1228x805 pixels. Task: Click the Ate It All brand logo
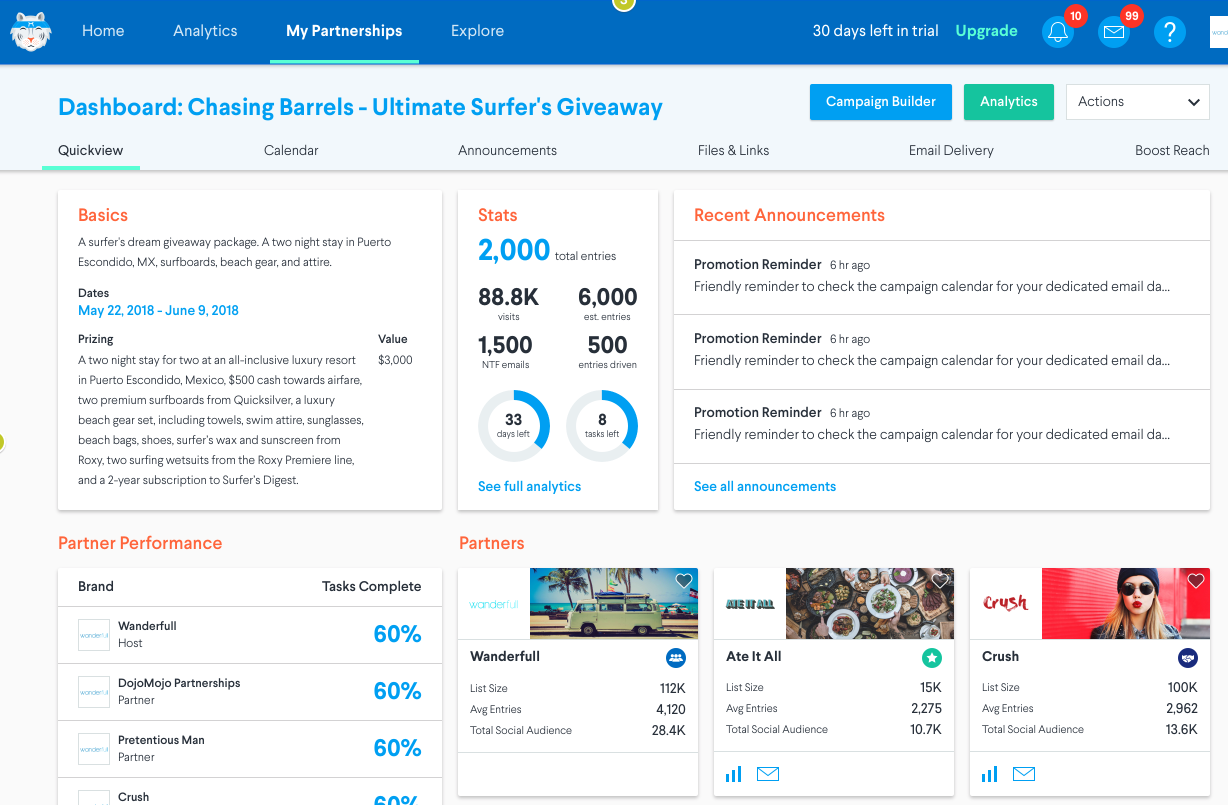pos(750,604)
